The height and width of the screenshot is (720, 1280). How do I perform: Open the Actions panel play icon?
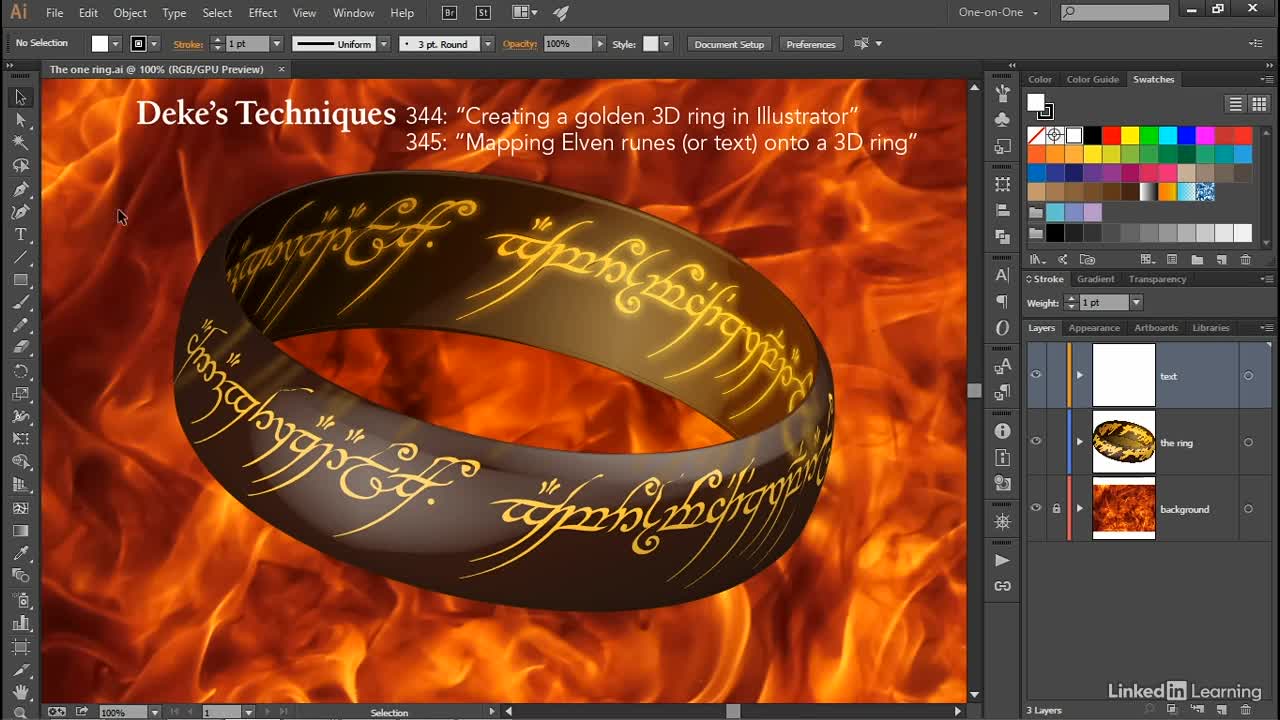[x=1003, y=560]
